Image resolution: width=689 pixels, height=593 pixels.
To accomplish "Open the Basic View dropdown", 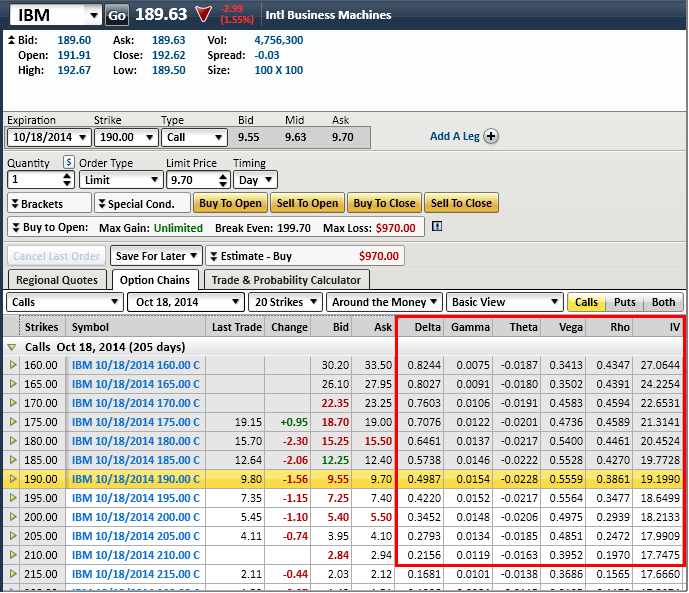I will click(504, 302).
